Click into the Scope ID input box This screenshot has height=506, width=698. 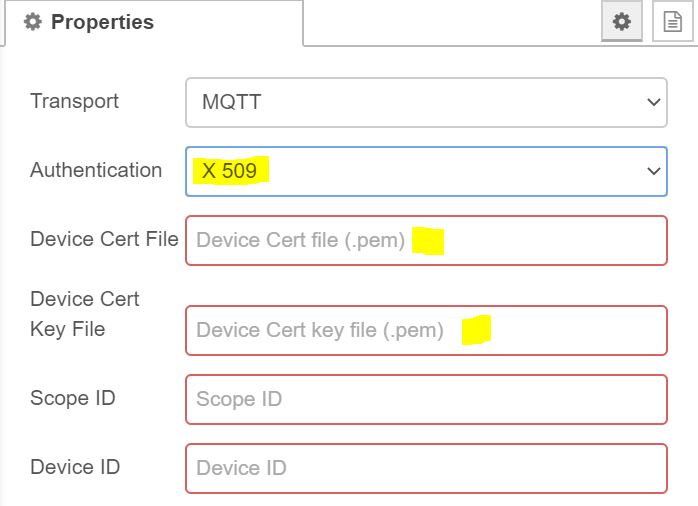coord(426,399)
